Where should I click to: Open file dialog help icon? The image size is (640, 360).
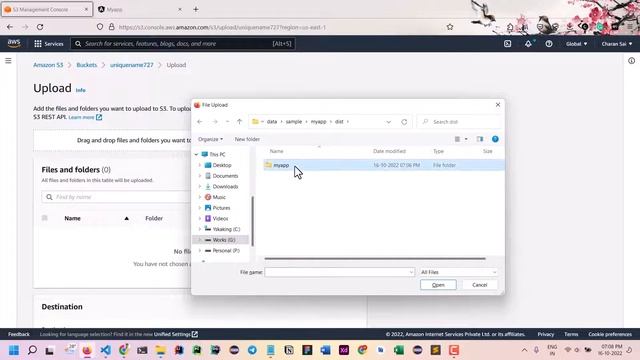click(x=495, y=139)
